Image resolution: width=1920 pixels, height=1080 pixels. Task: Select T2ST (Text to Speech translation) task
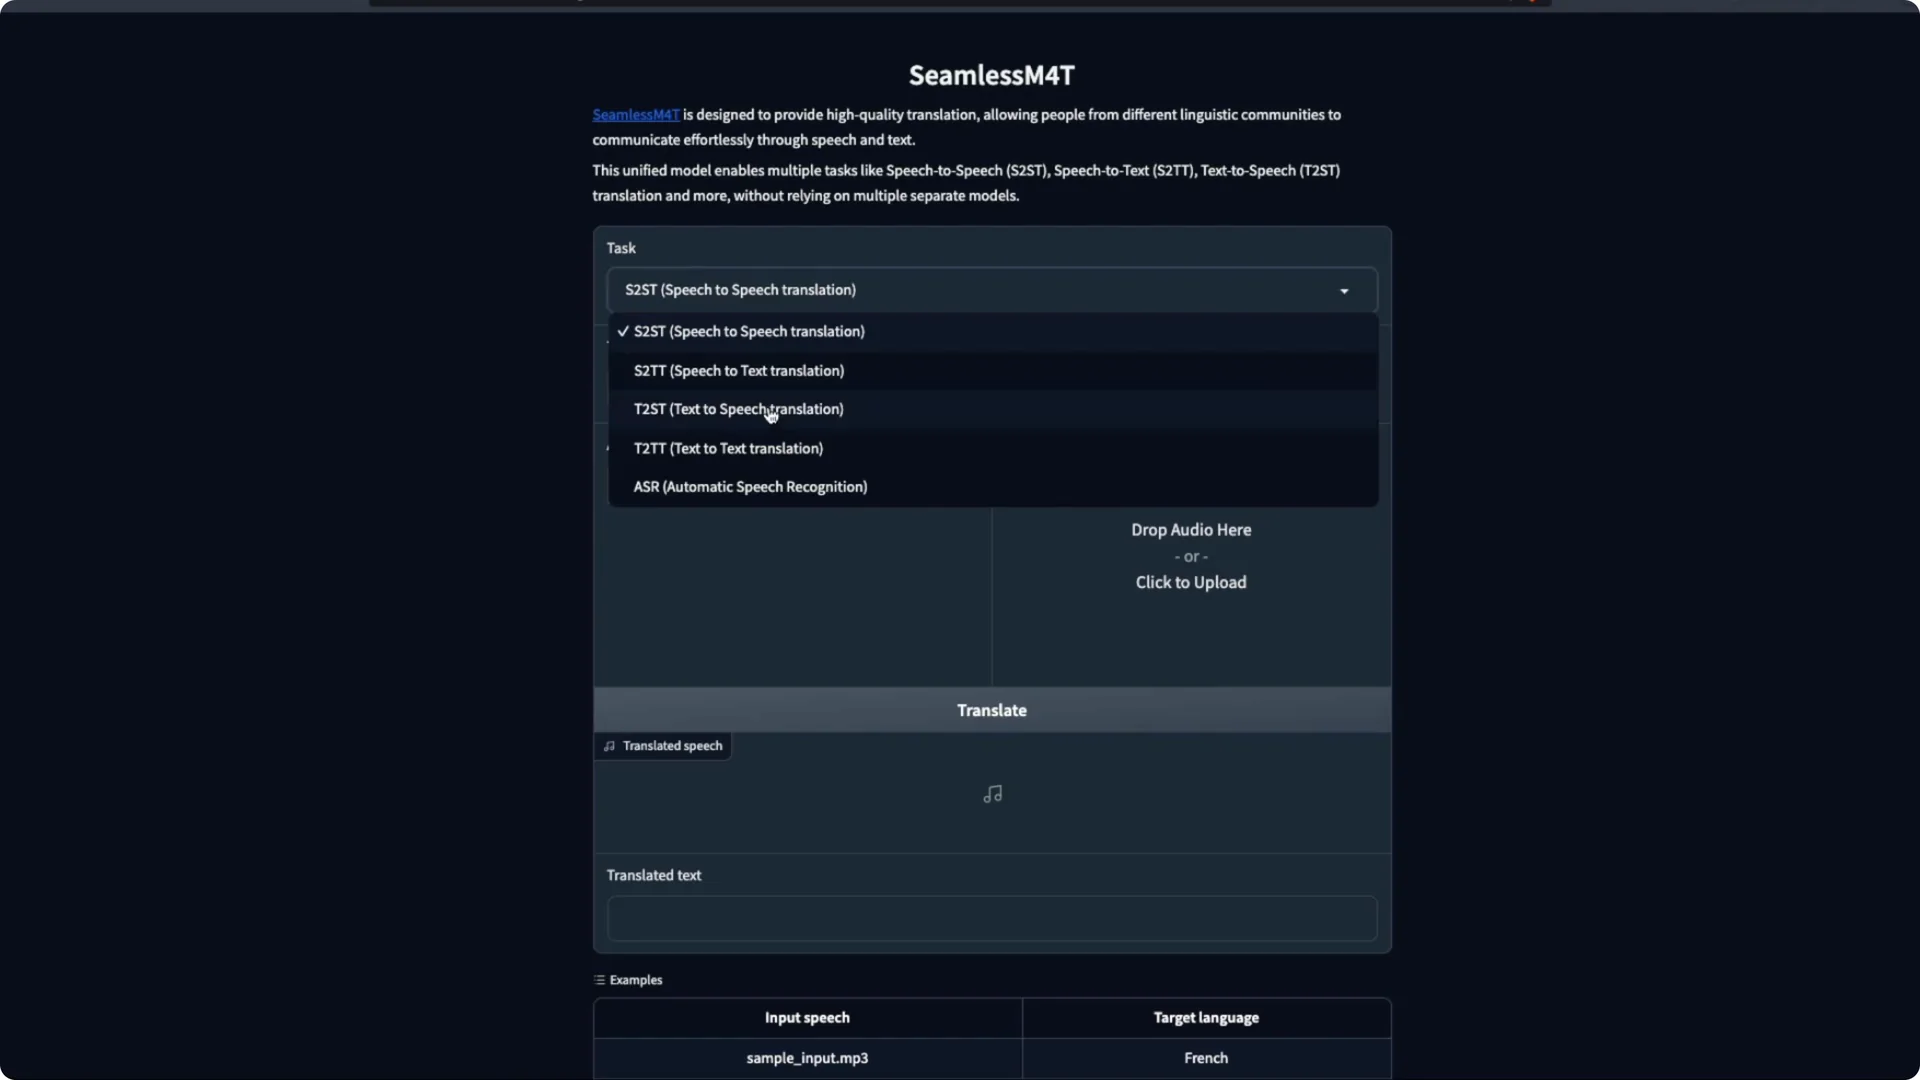coord(738,409)
